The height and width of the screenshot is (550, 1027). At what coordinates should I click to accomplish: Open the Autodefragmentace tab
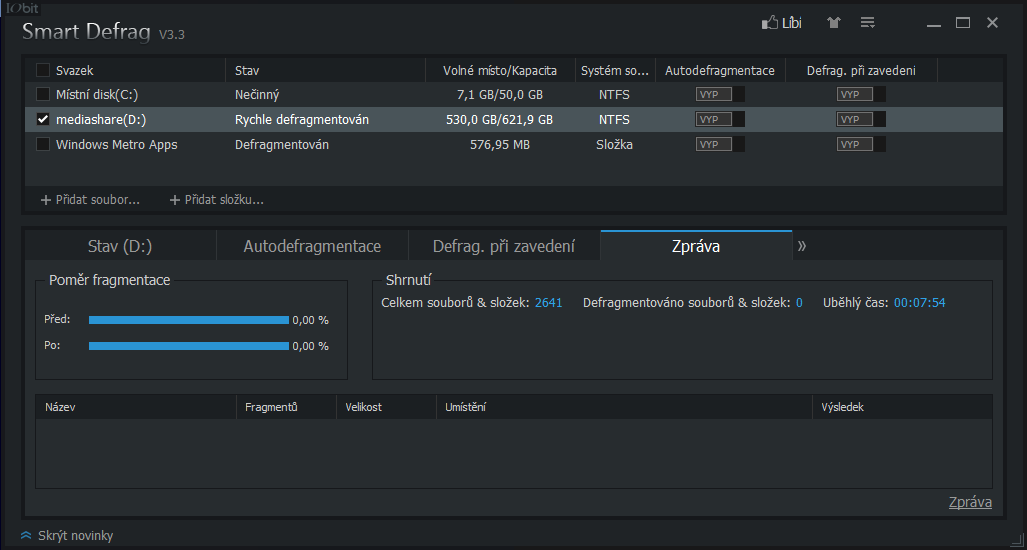(312, 246)
